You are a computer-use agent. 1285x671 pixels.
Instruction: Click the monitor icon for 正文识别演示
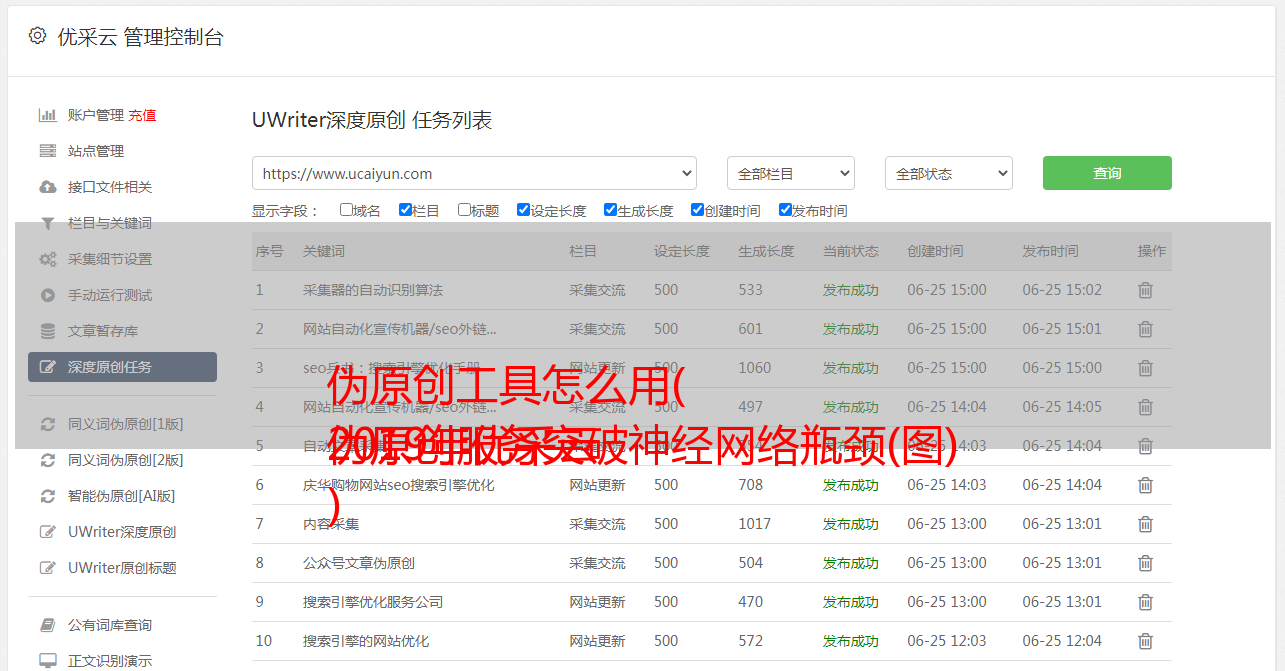coord(47,661)
